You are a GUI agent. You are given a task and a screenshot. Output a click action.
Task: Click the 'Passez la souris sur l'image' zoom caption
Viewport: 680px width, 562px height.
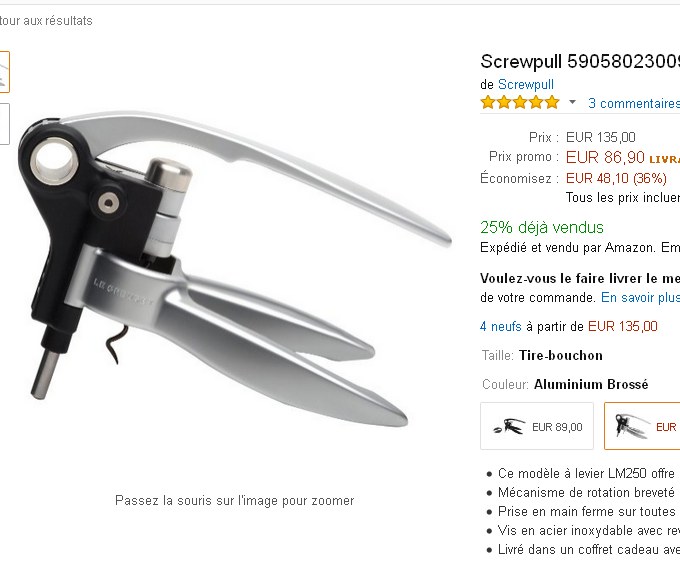pos(235,500)
